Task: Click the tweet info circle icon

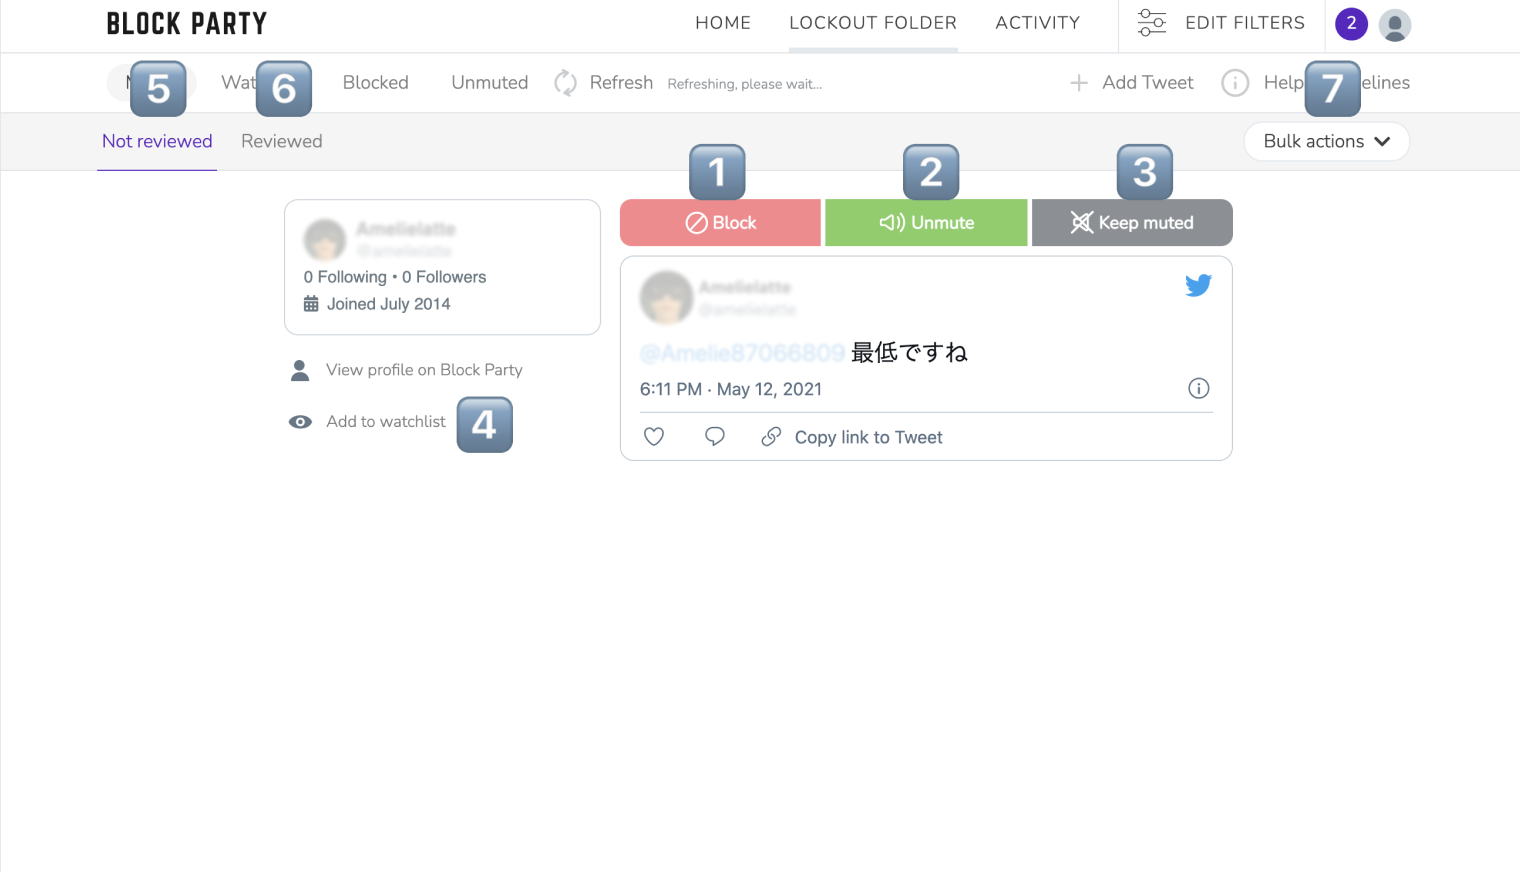Action: (1199, 388)
